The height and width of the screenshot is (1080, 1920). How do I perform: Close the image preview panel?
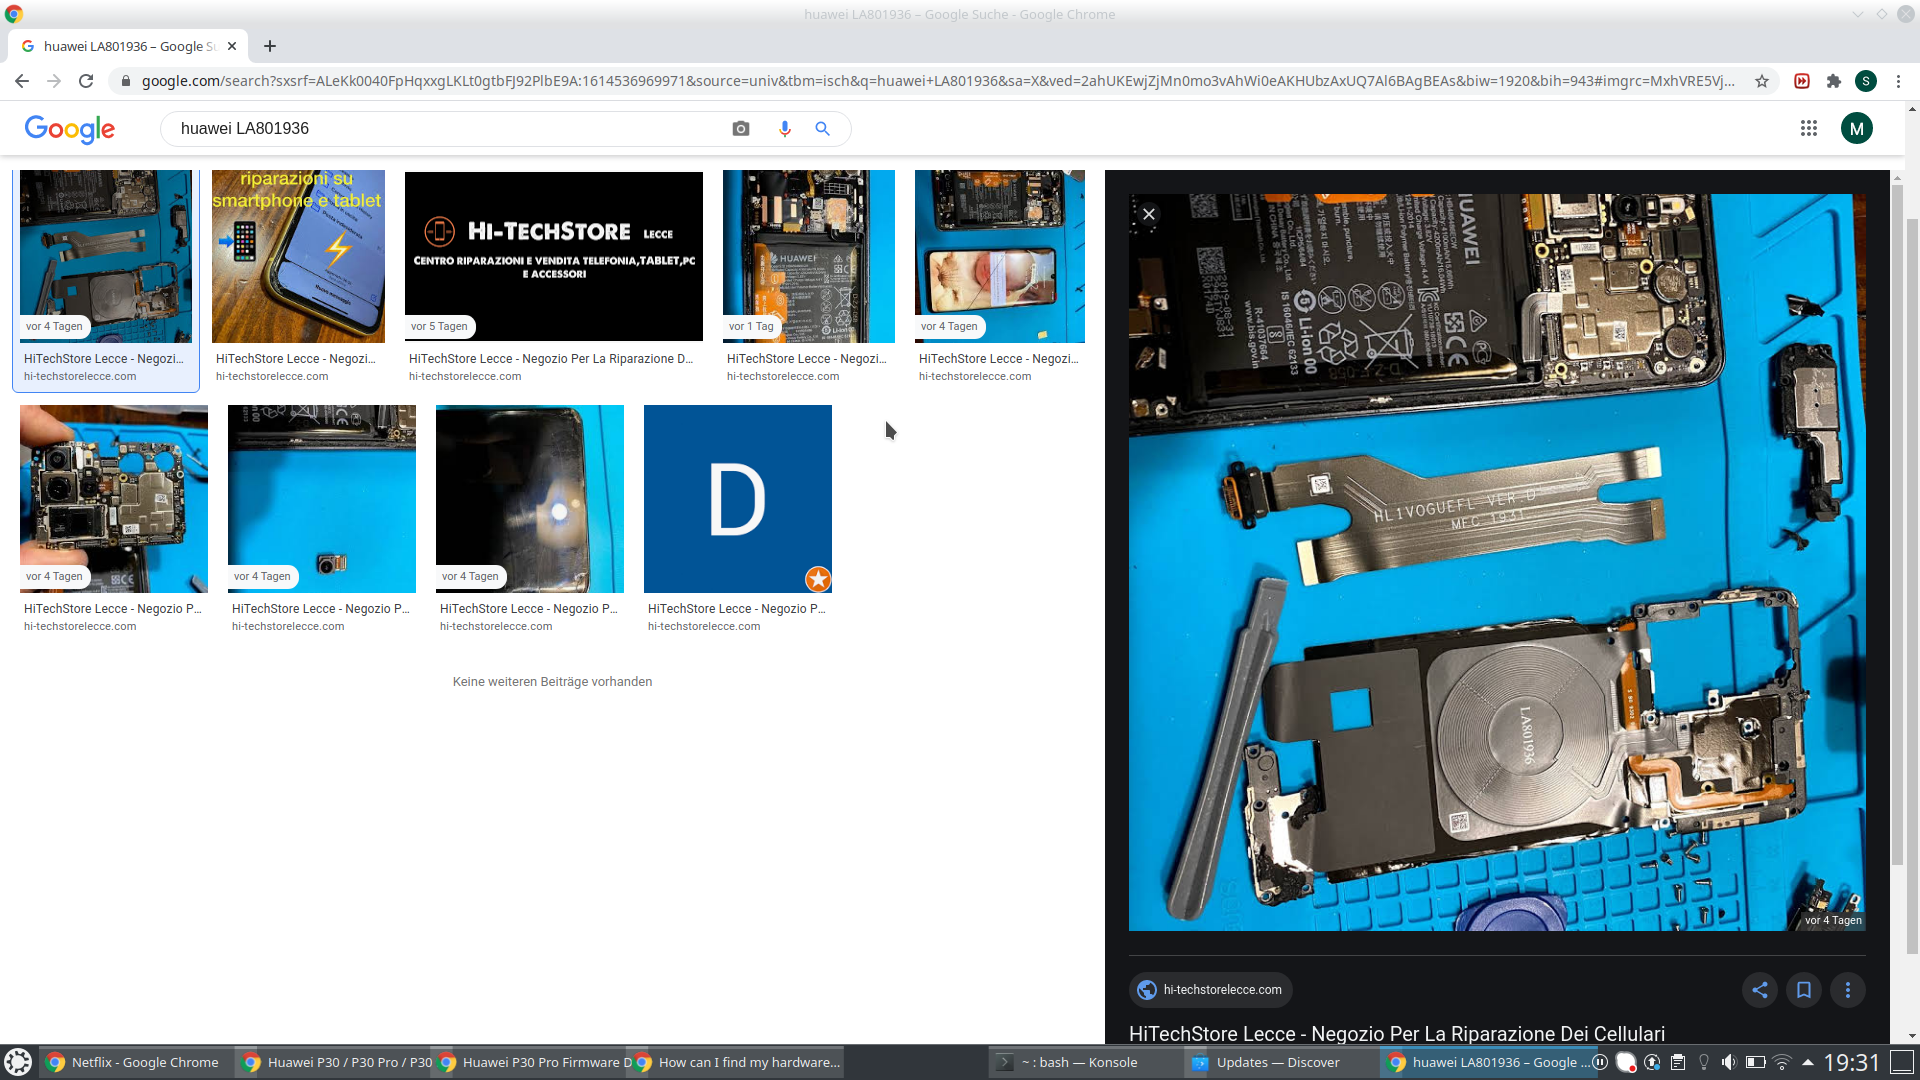(x=1149, y=214)
